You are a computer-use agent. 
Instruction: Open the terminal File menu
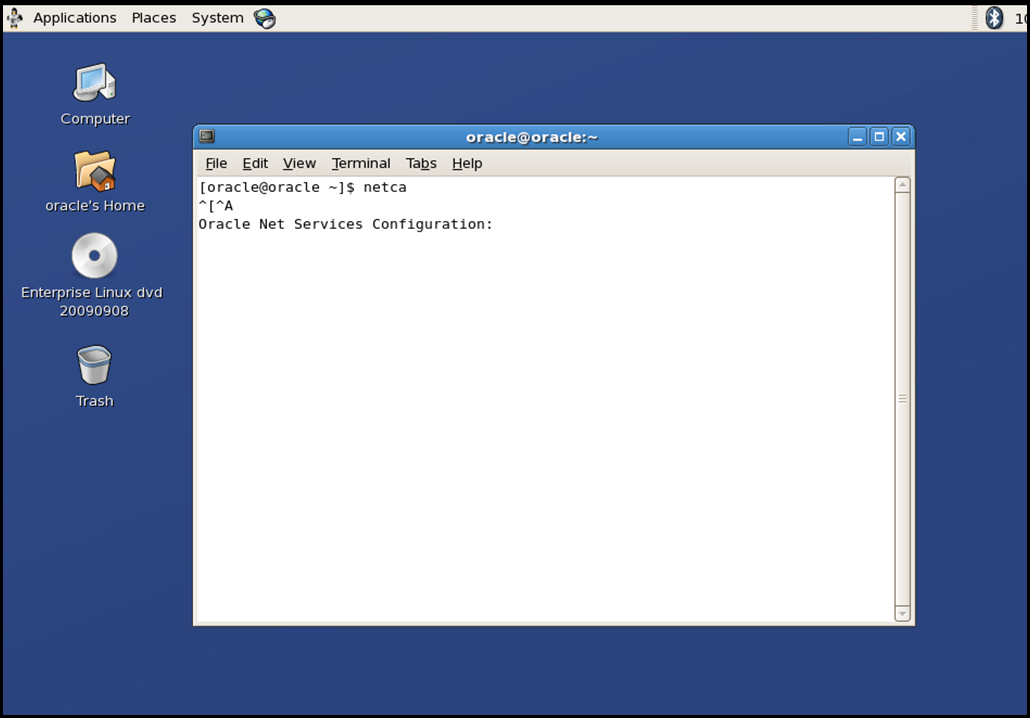(x=216, y=163)
